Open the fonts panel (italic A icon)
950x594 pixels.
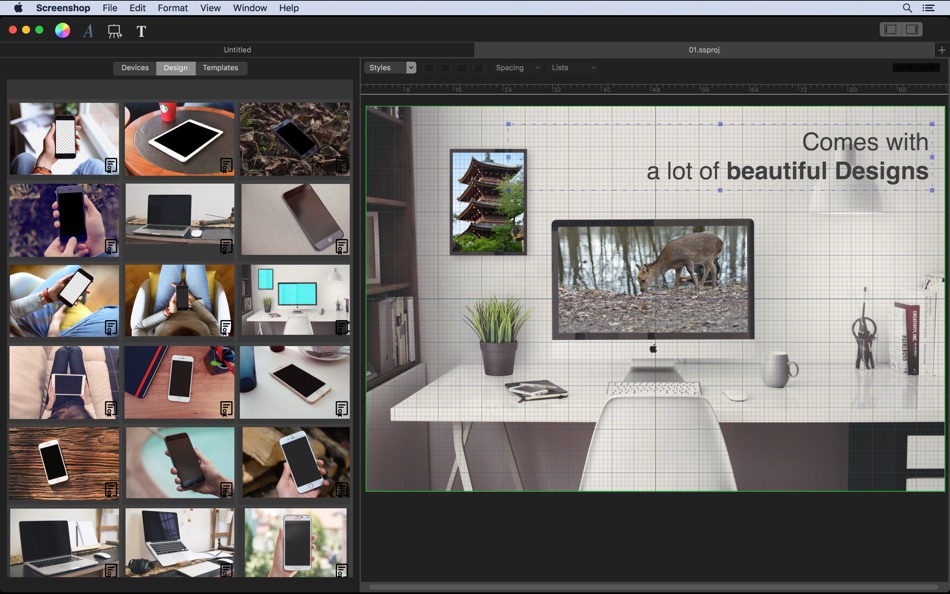(88, 31)
